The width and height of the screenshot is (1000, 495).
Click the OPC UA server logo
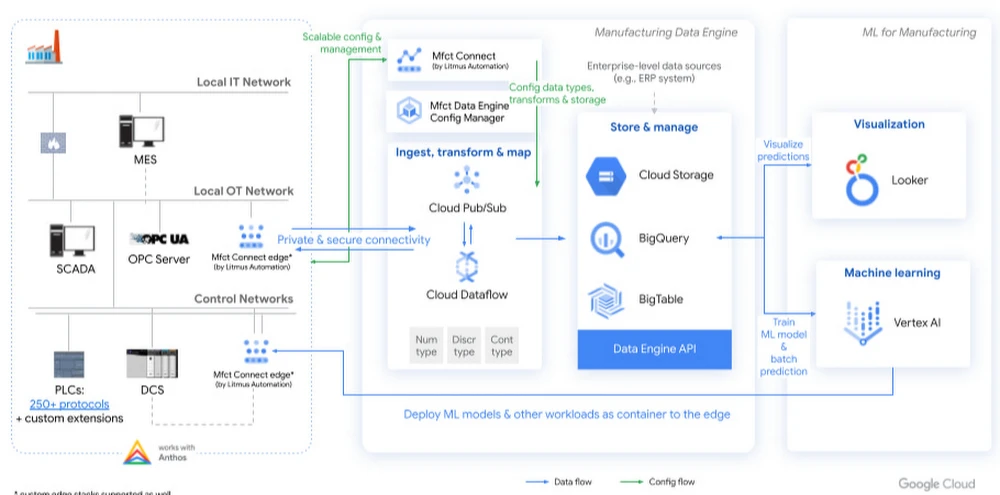pyautogui.click(x=158, y=239)
